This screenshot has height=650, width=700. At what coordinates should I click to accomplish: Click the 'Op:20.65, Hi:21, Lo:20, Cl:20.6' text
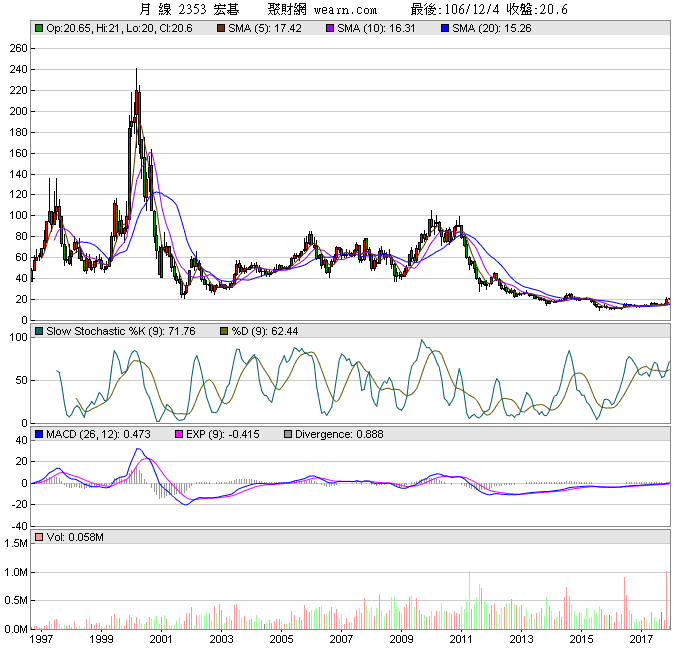[x=119, y=29]
